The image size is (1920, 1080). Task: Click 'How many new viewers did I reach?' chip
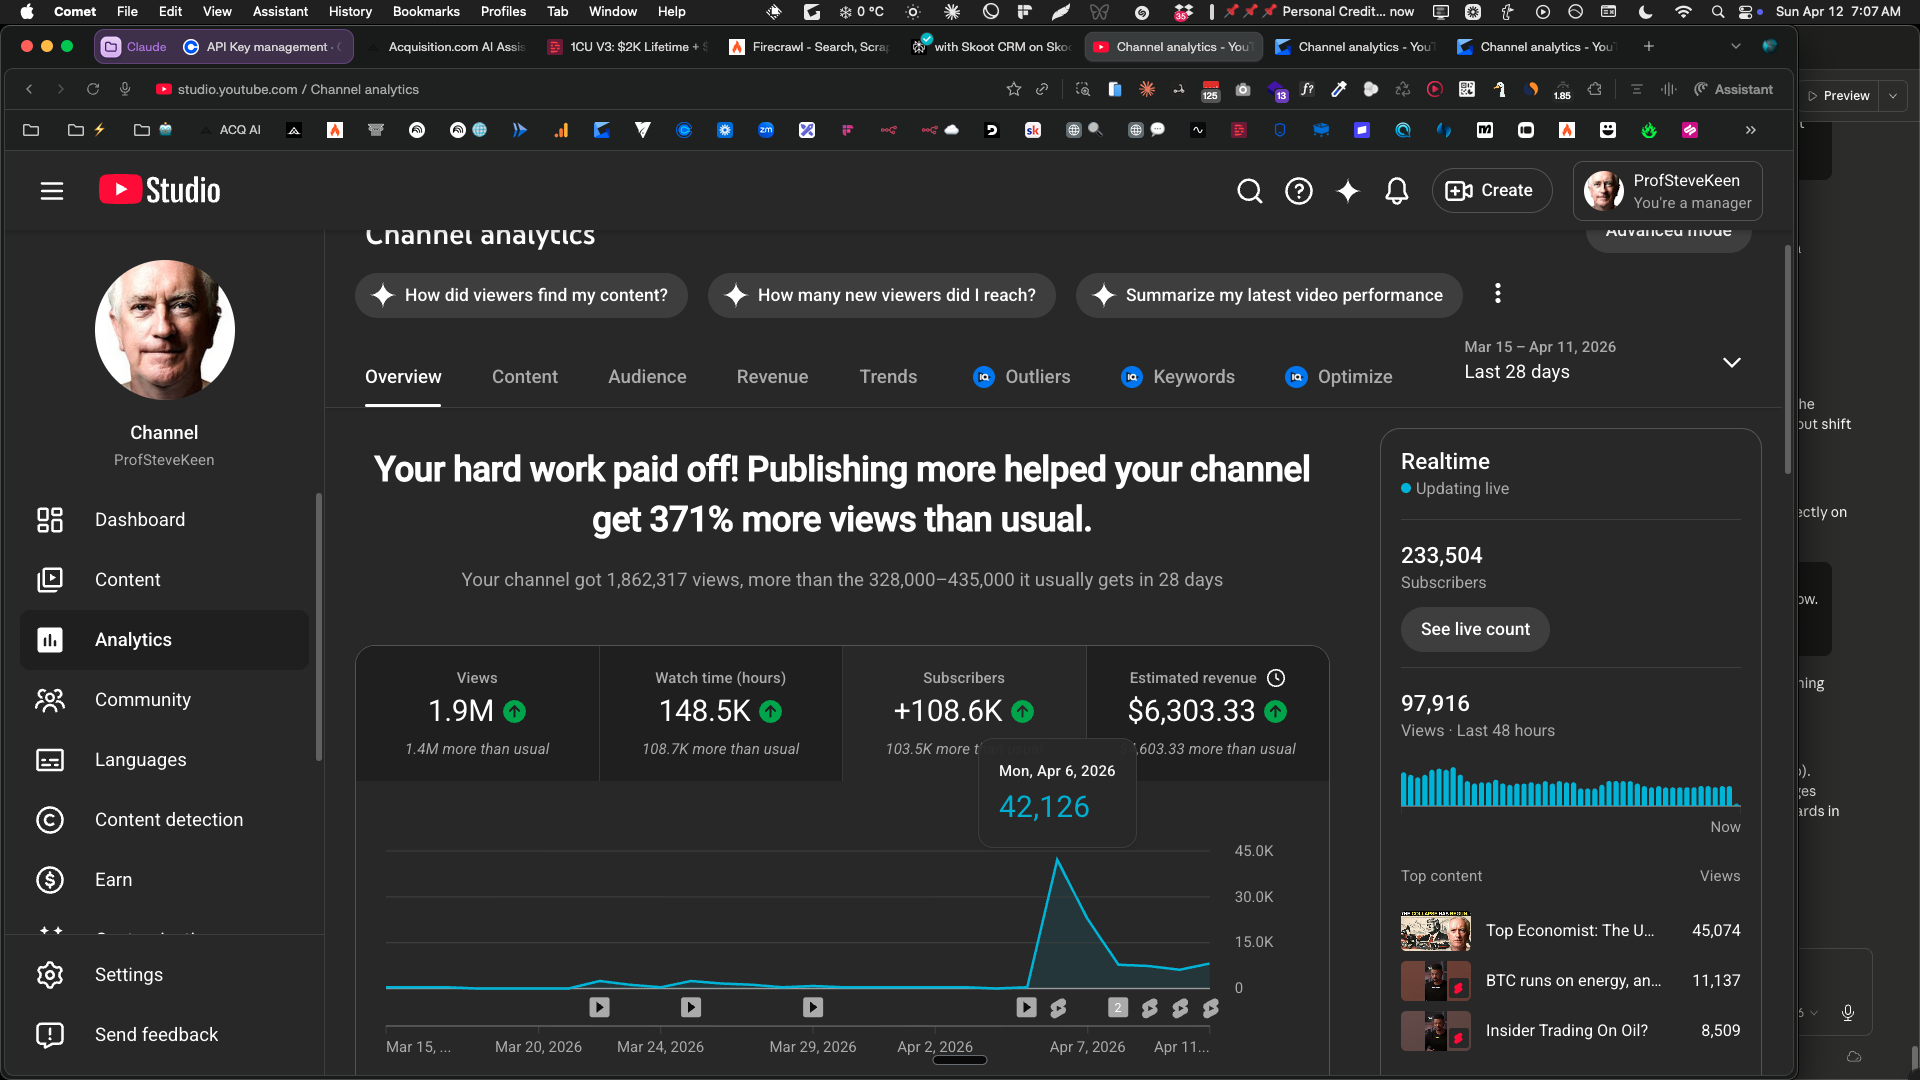pyautogui.click(x=882, y=295)
